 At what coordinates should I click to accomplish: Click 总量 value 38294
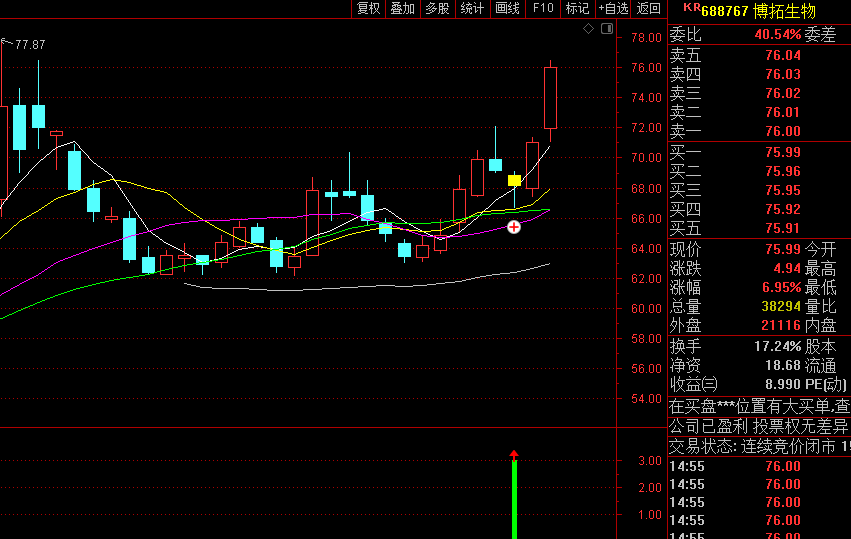point(781,306)
